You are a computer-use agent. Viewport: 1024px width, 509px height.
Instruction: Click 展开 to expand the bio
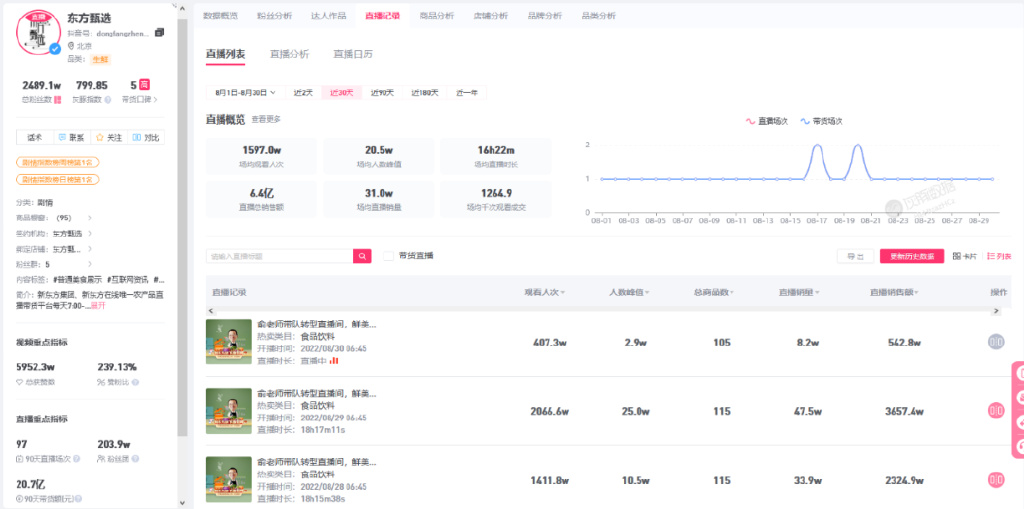pyautogui.click(x=97, y=305)
